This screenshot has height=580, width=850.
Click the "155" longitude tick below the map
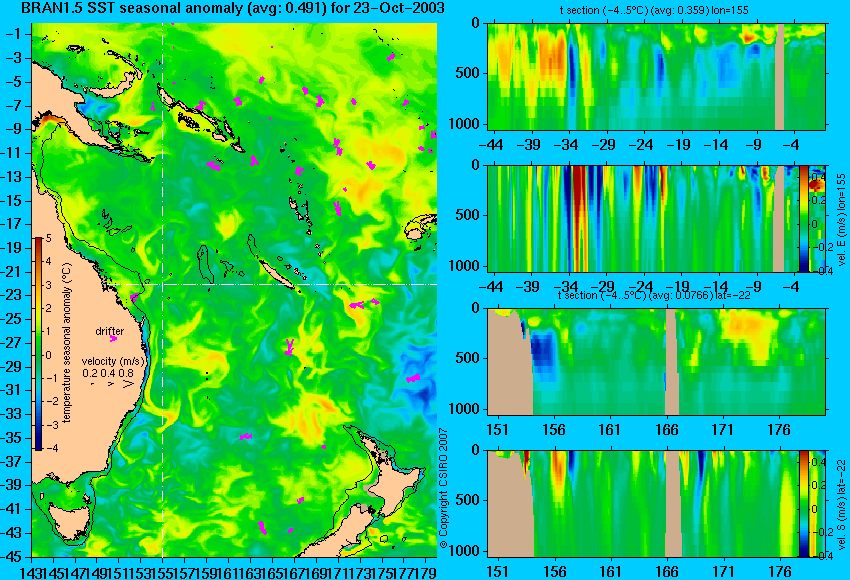coord(163,572)
